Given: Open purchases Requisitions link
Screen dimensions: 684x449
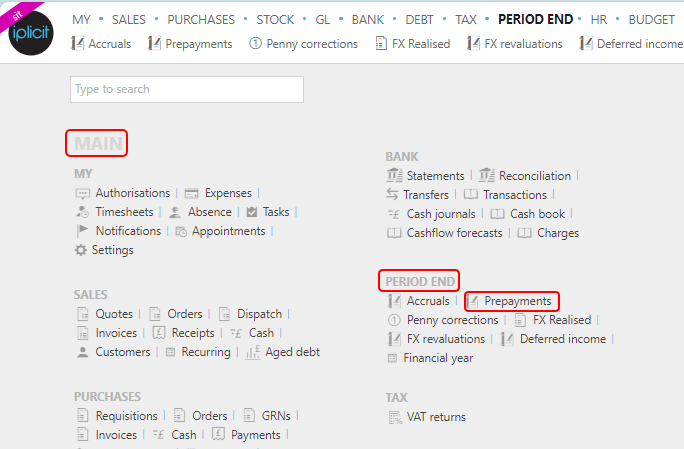Looking at the screenshot, I should coord(126,416).
